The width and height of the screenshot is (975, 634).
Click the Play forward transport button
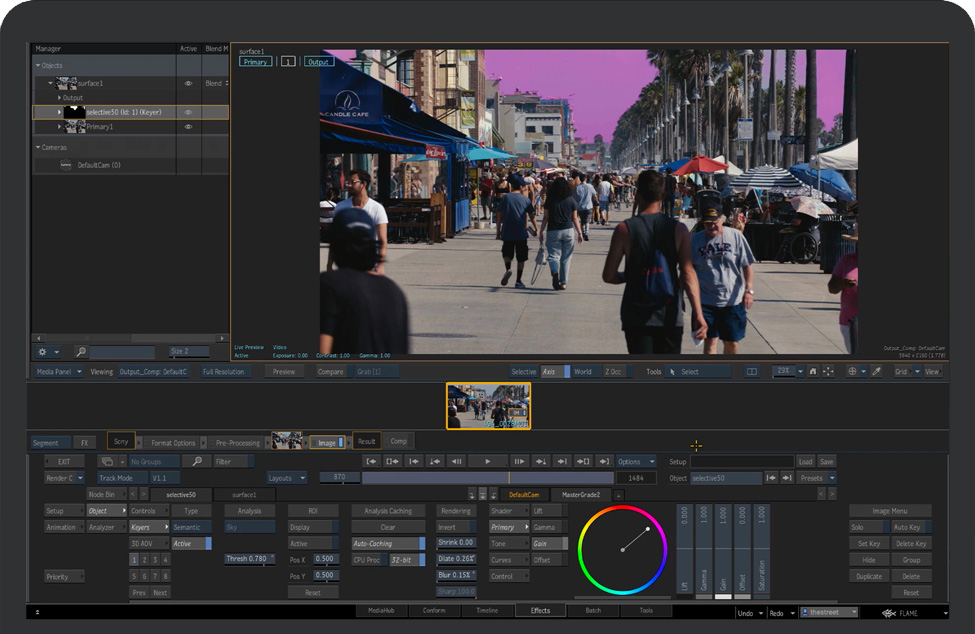tap(488, 461)
